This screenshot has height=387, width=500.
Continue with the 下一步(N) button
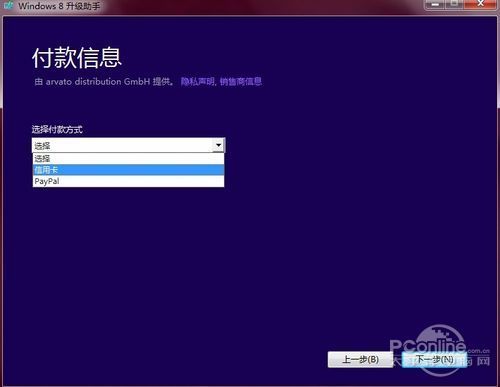tap(434, 359)
